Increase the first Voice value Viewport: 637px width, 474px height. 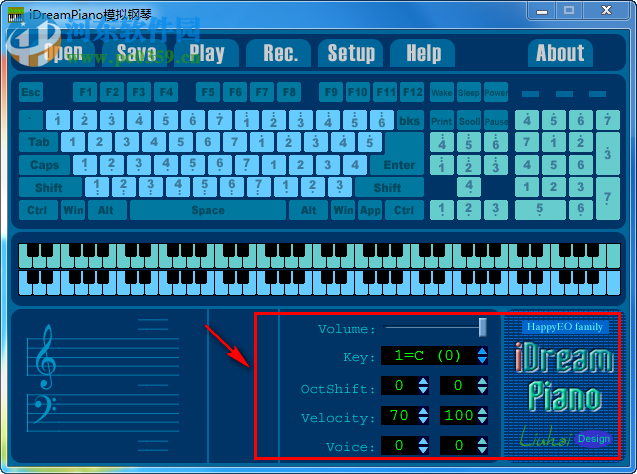(423, 441)
